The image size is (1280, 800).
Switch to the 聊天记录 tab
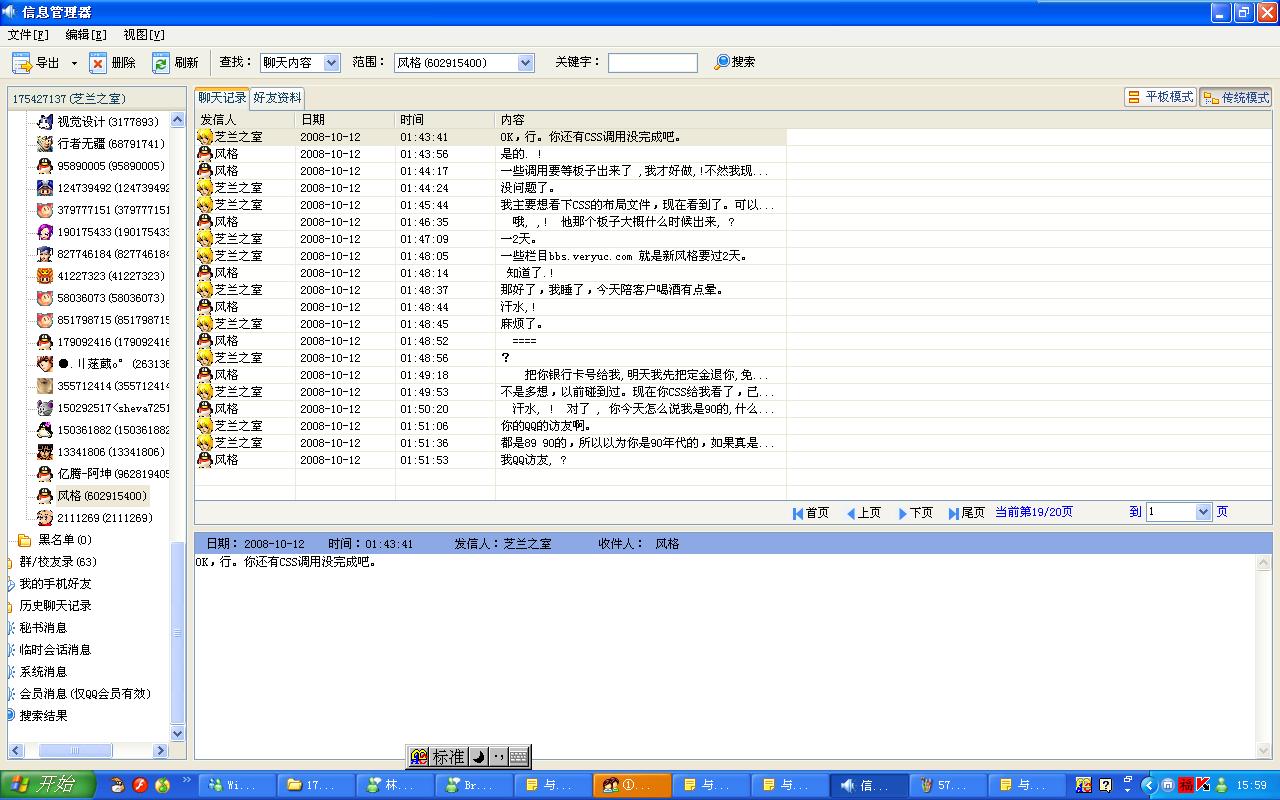tap(222, 98)
